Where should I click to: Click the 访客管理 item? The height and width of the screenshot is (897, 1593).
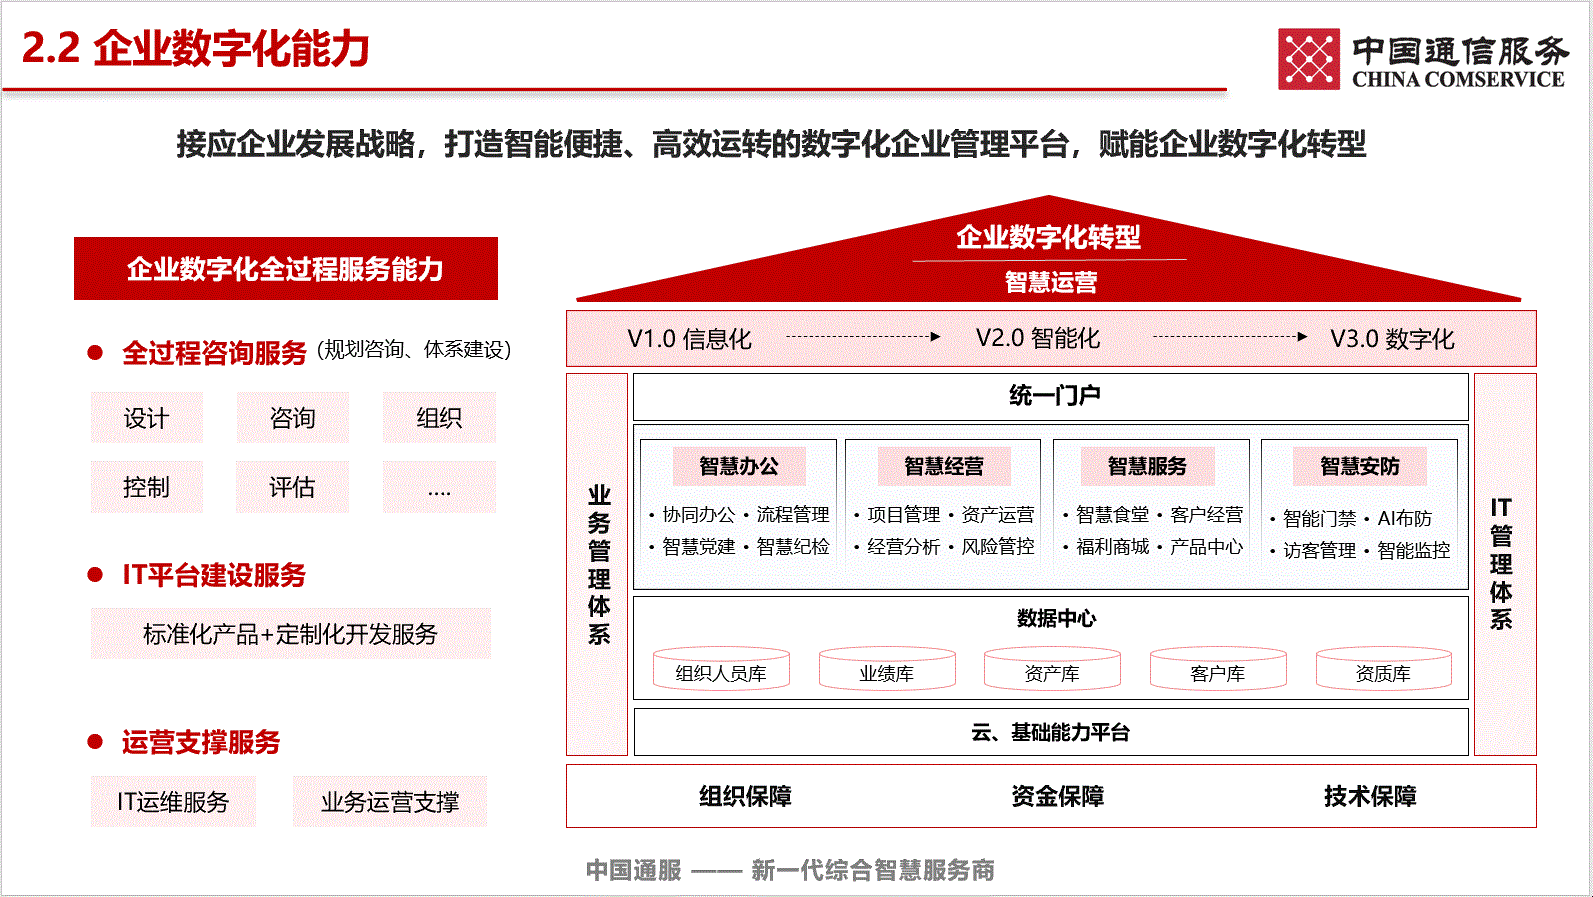[1320, 550]
